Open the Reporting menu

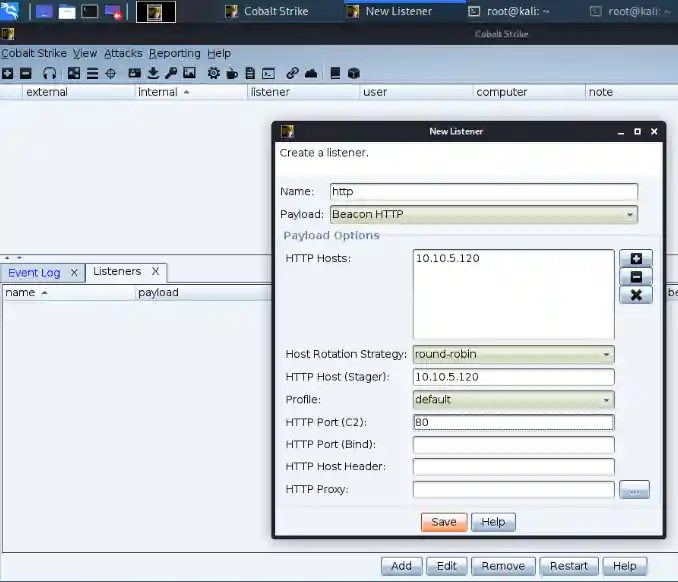(174, 53)
